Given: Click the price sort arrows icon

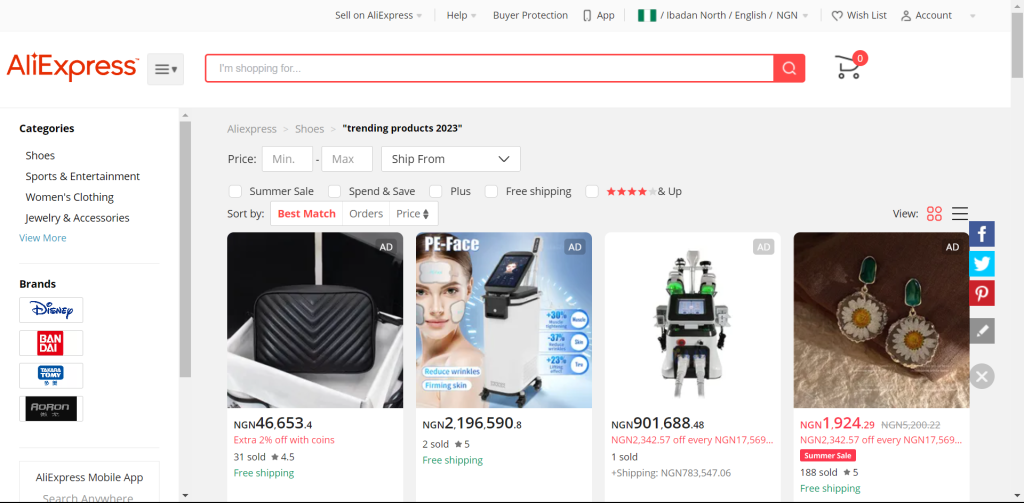Looking at the screenshot, I should [x=426, y=214].
